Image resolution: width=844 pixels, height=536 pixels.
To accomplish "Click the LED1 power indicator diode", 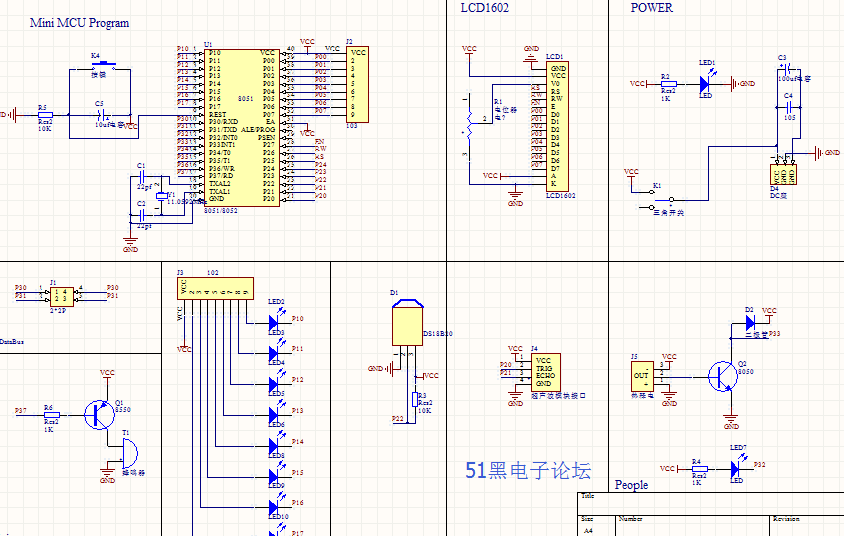I will [x=707, y=84].
